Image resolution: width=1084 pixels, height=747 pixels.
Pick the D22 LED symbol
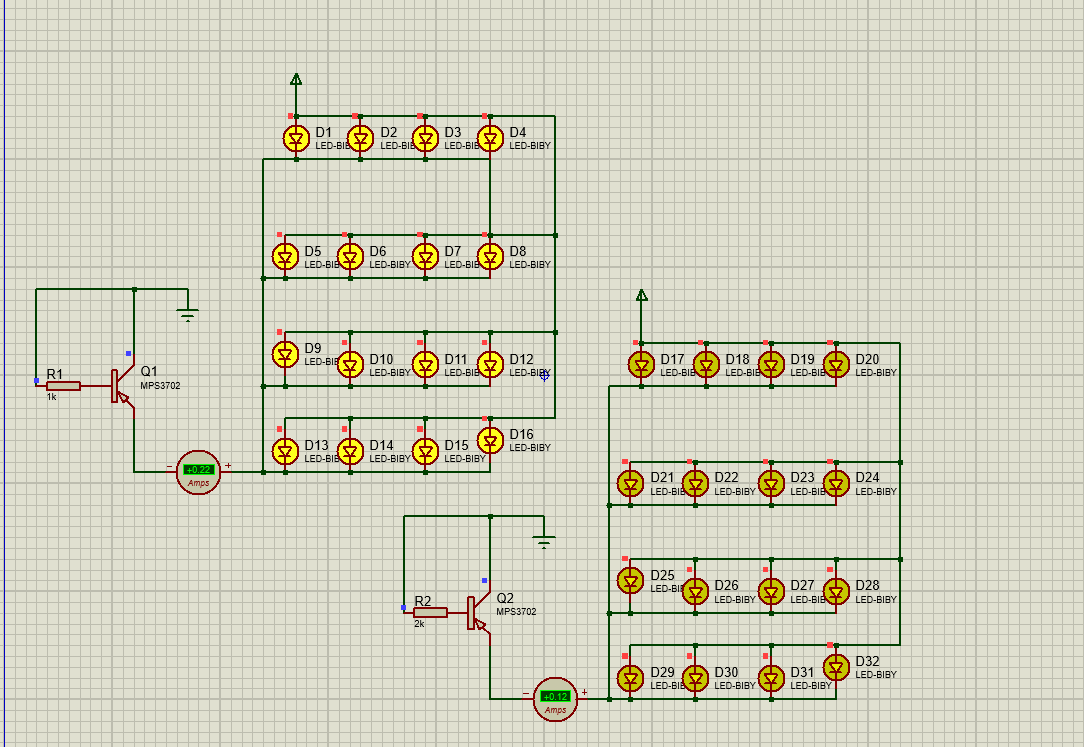[x=695, y=484]
